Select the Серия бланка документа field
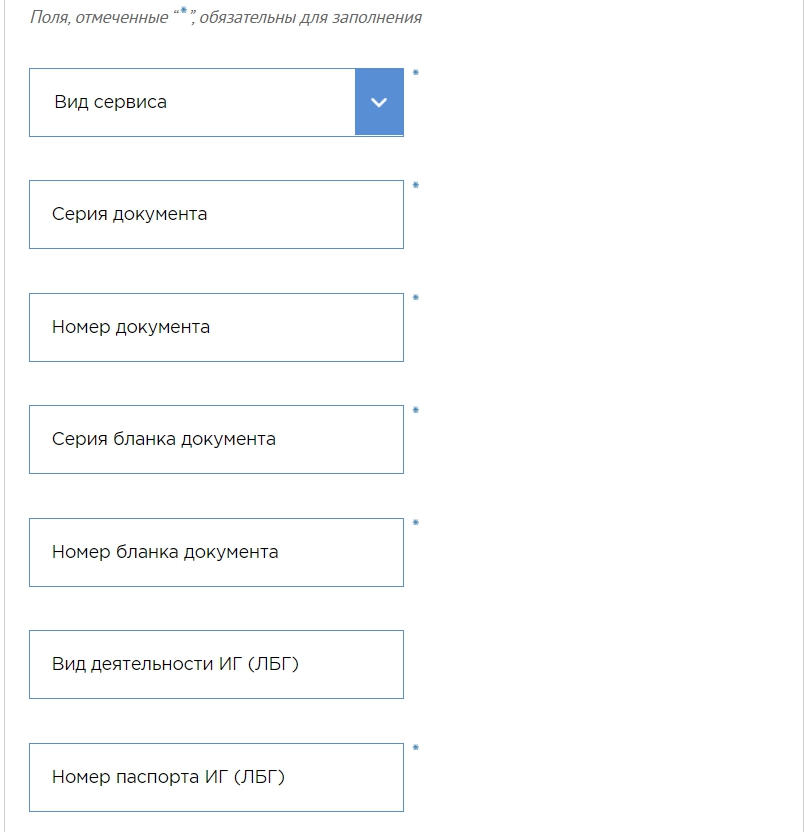Screen dimensions: 806x832 pyautogui.click(x=216, y=439)
